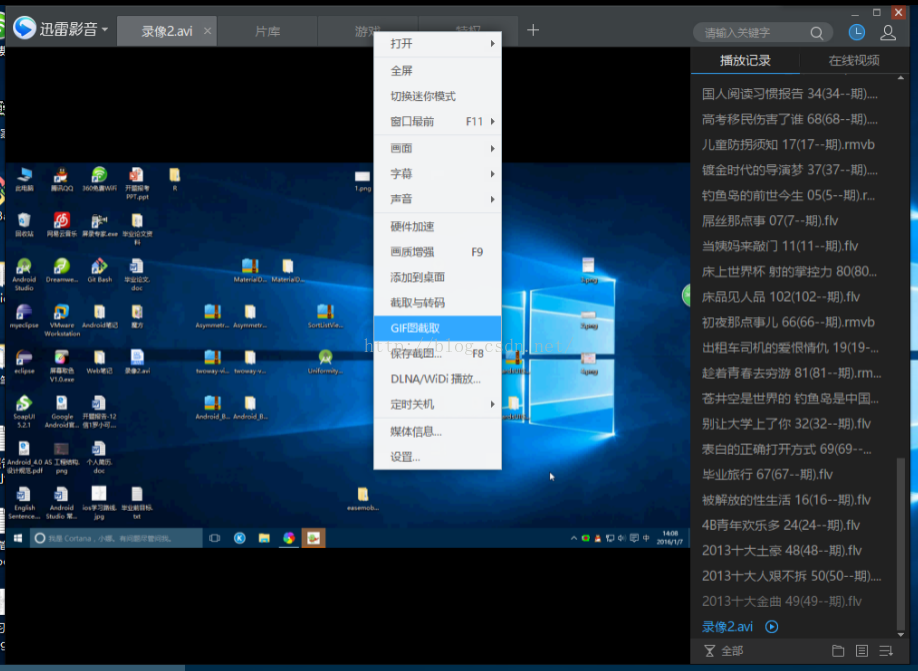Switch to the 片库 tab
This screenshot has height=671, width=918.
[268, 31]
